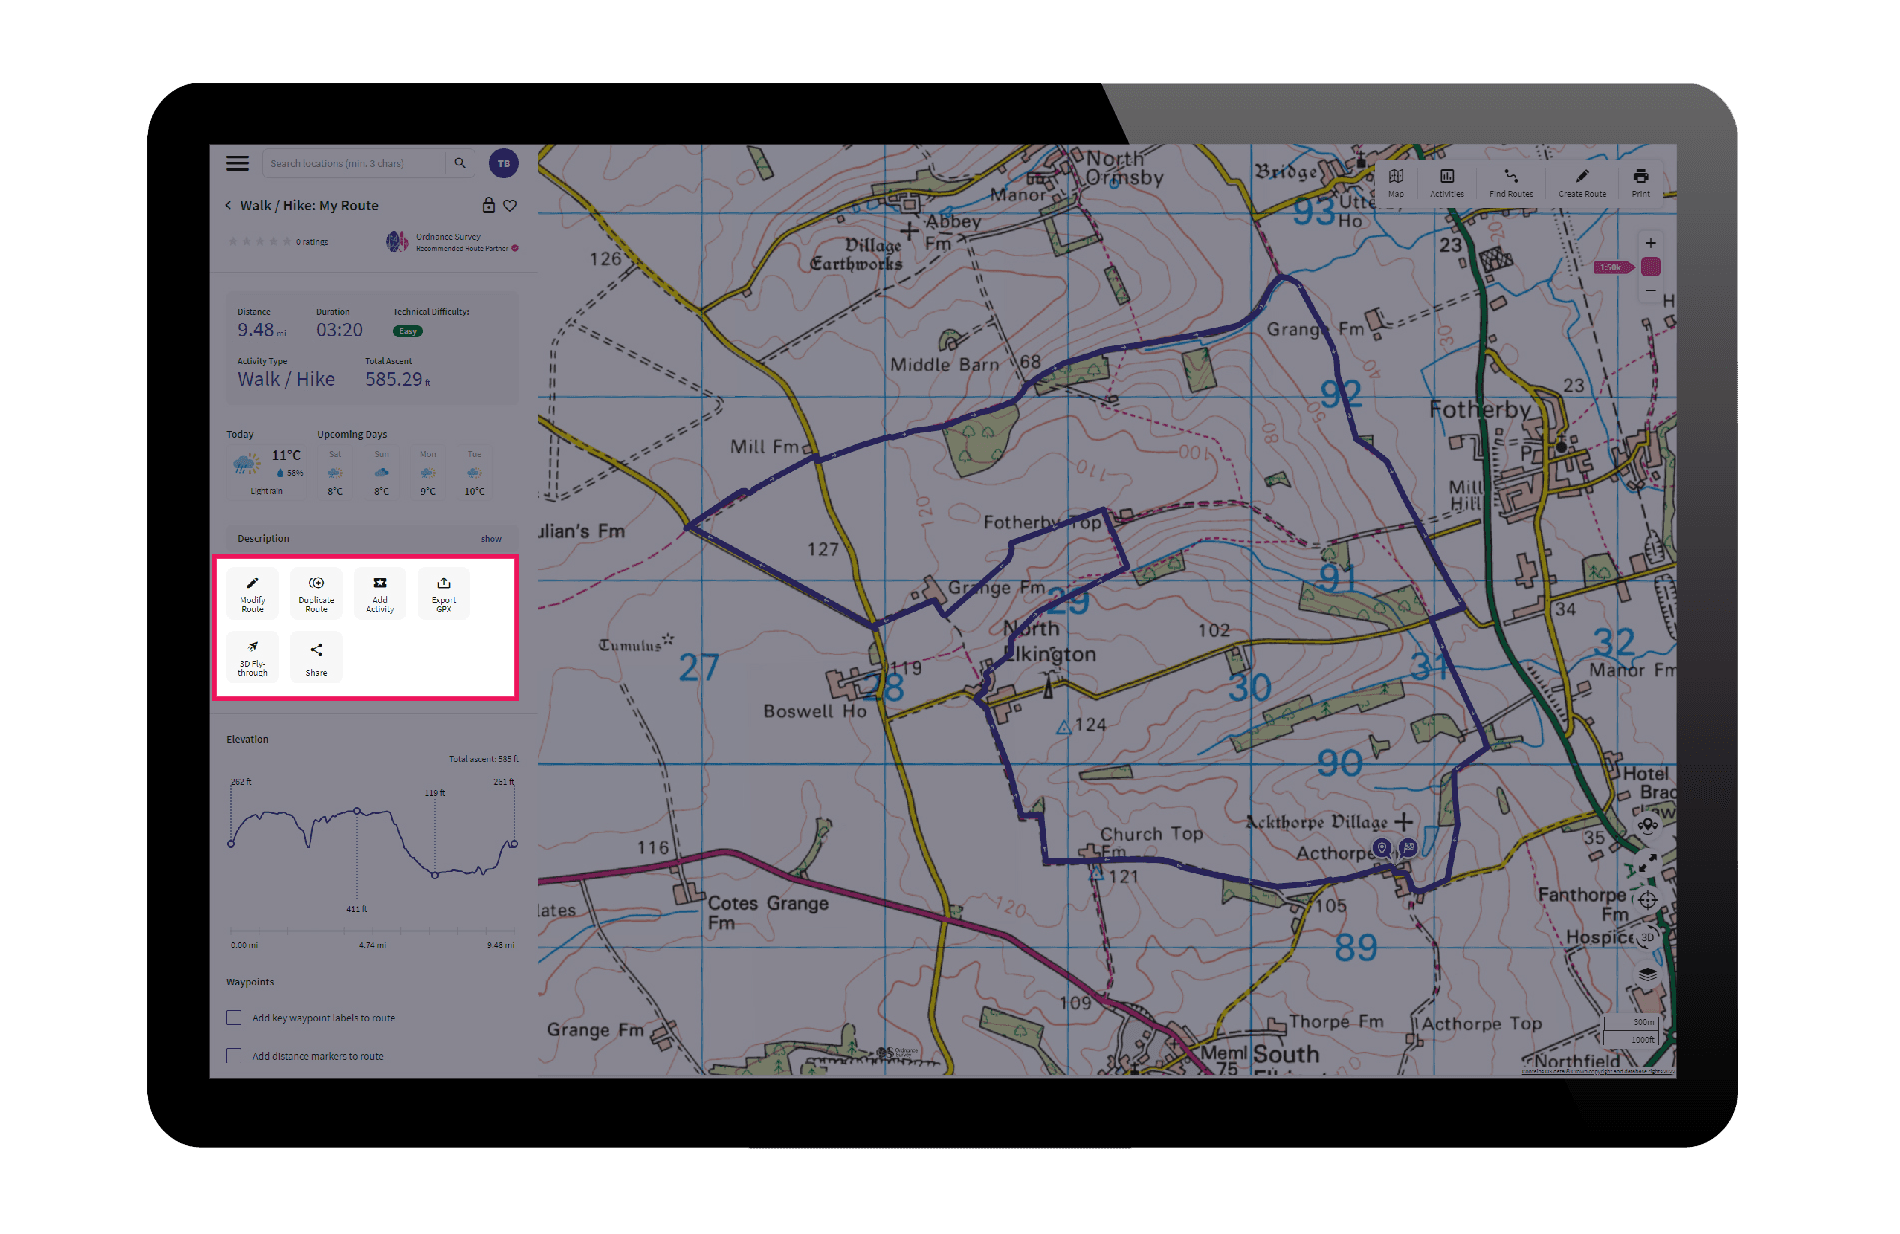Open the Add Activity icon

point(379,593)
